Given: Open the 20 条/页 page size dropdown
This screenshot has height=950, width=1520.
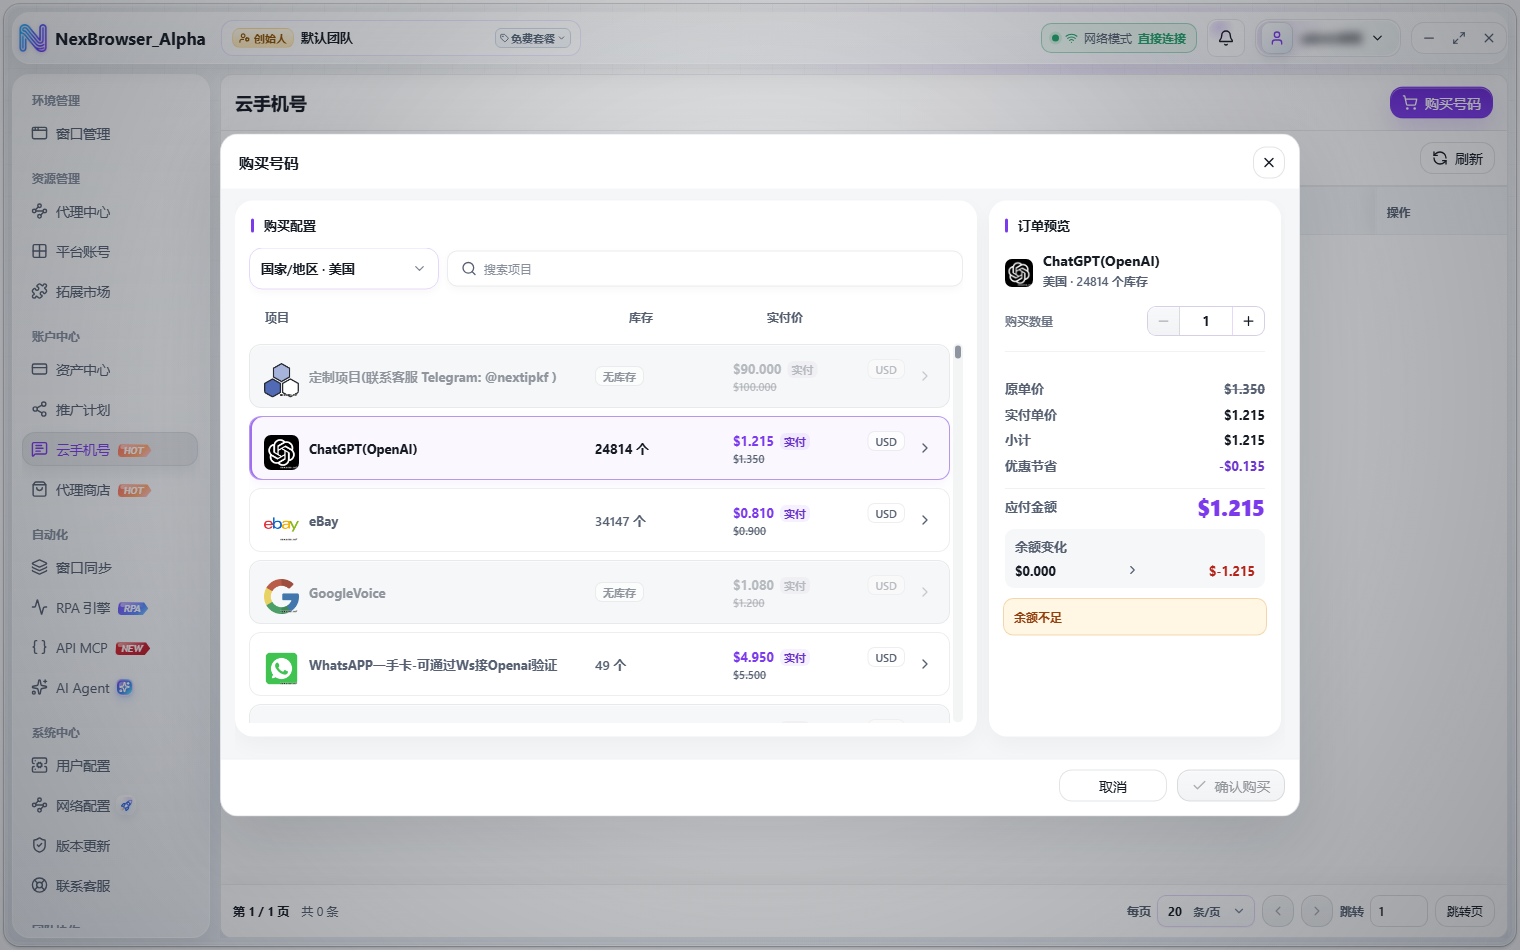Looking at the screenshot, I should point(1205,911).
